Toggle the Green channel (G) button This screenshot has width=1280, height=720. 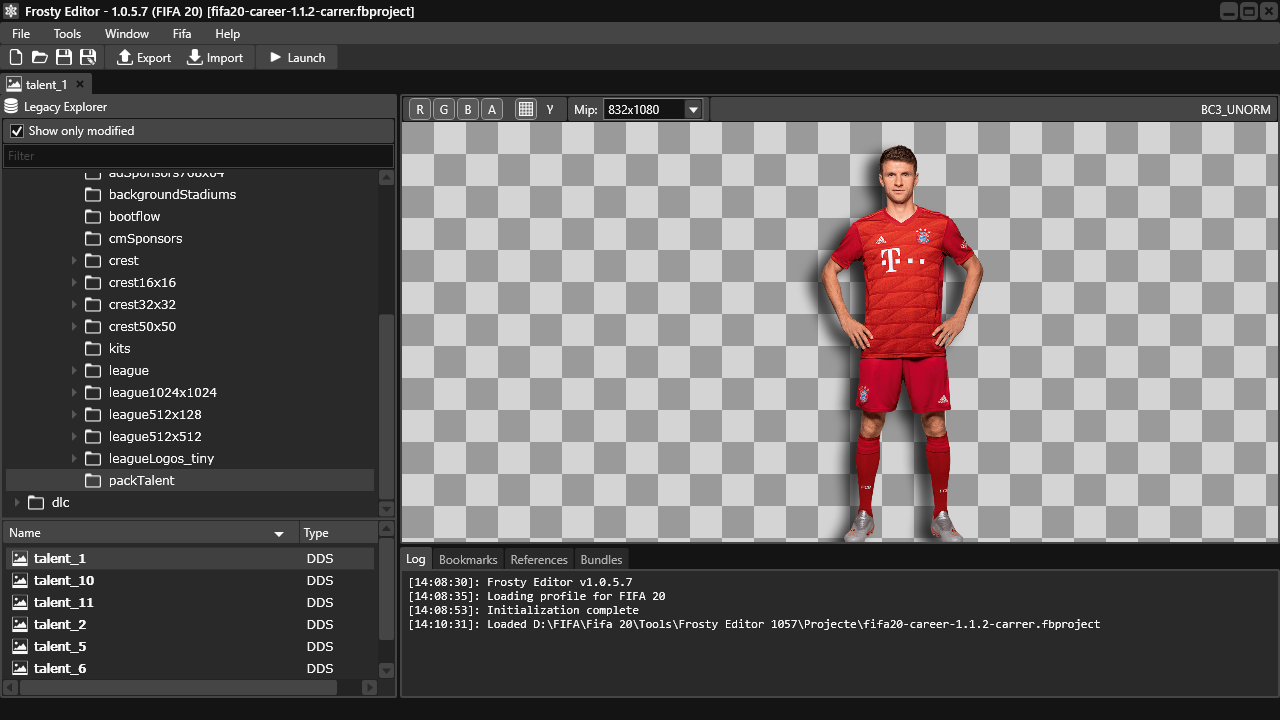[444, 110]
